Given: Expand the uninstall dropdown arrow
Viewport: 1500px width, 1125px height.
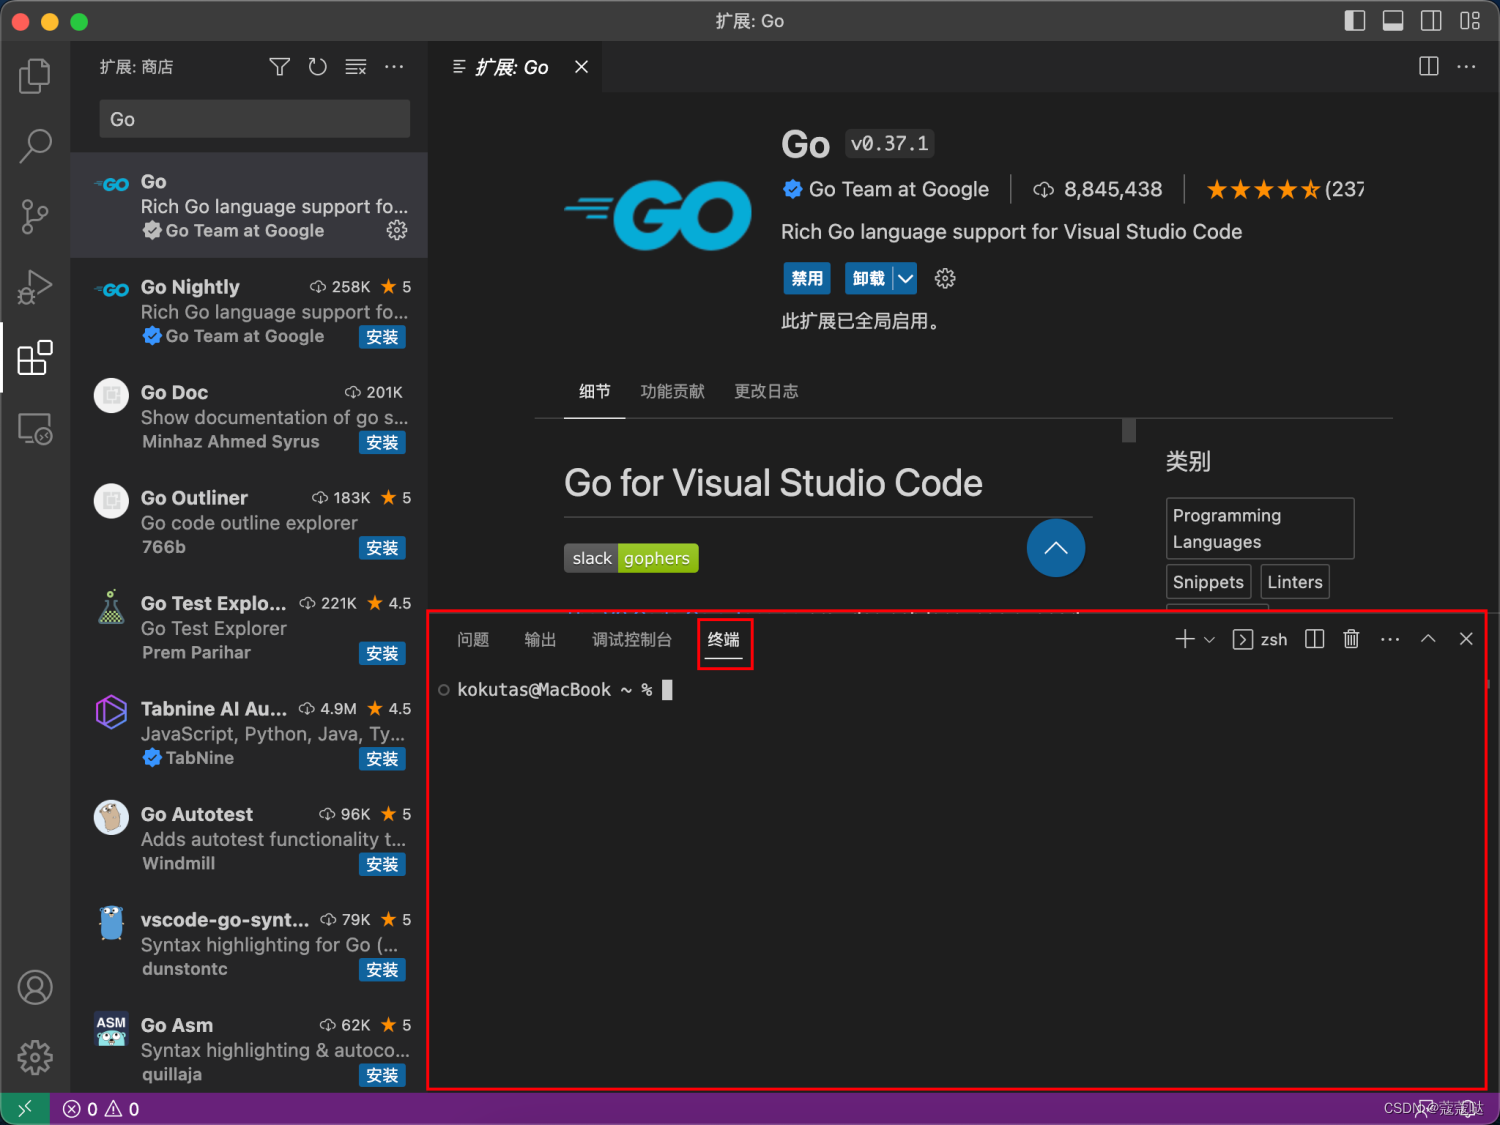Looking at the screenshot, I should 905,279.
